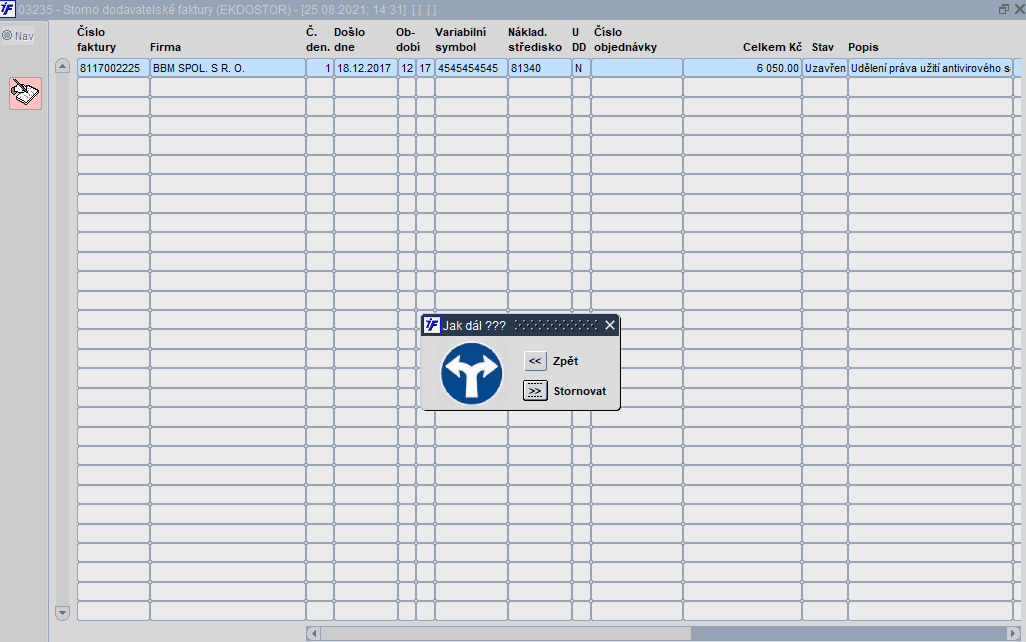1026x642 pixels.
Task: Click the Firma column header
Action: (165, 47)
